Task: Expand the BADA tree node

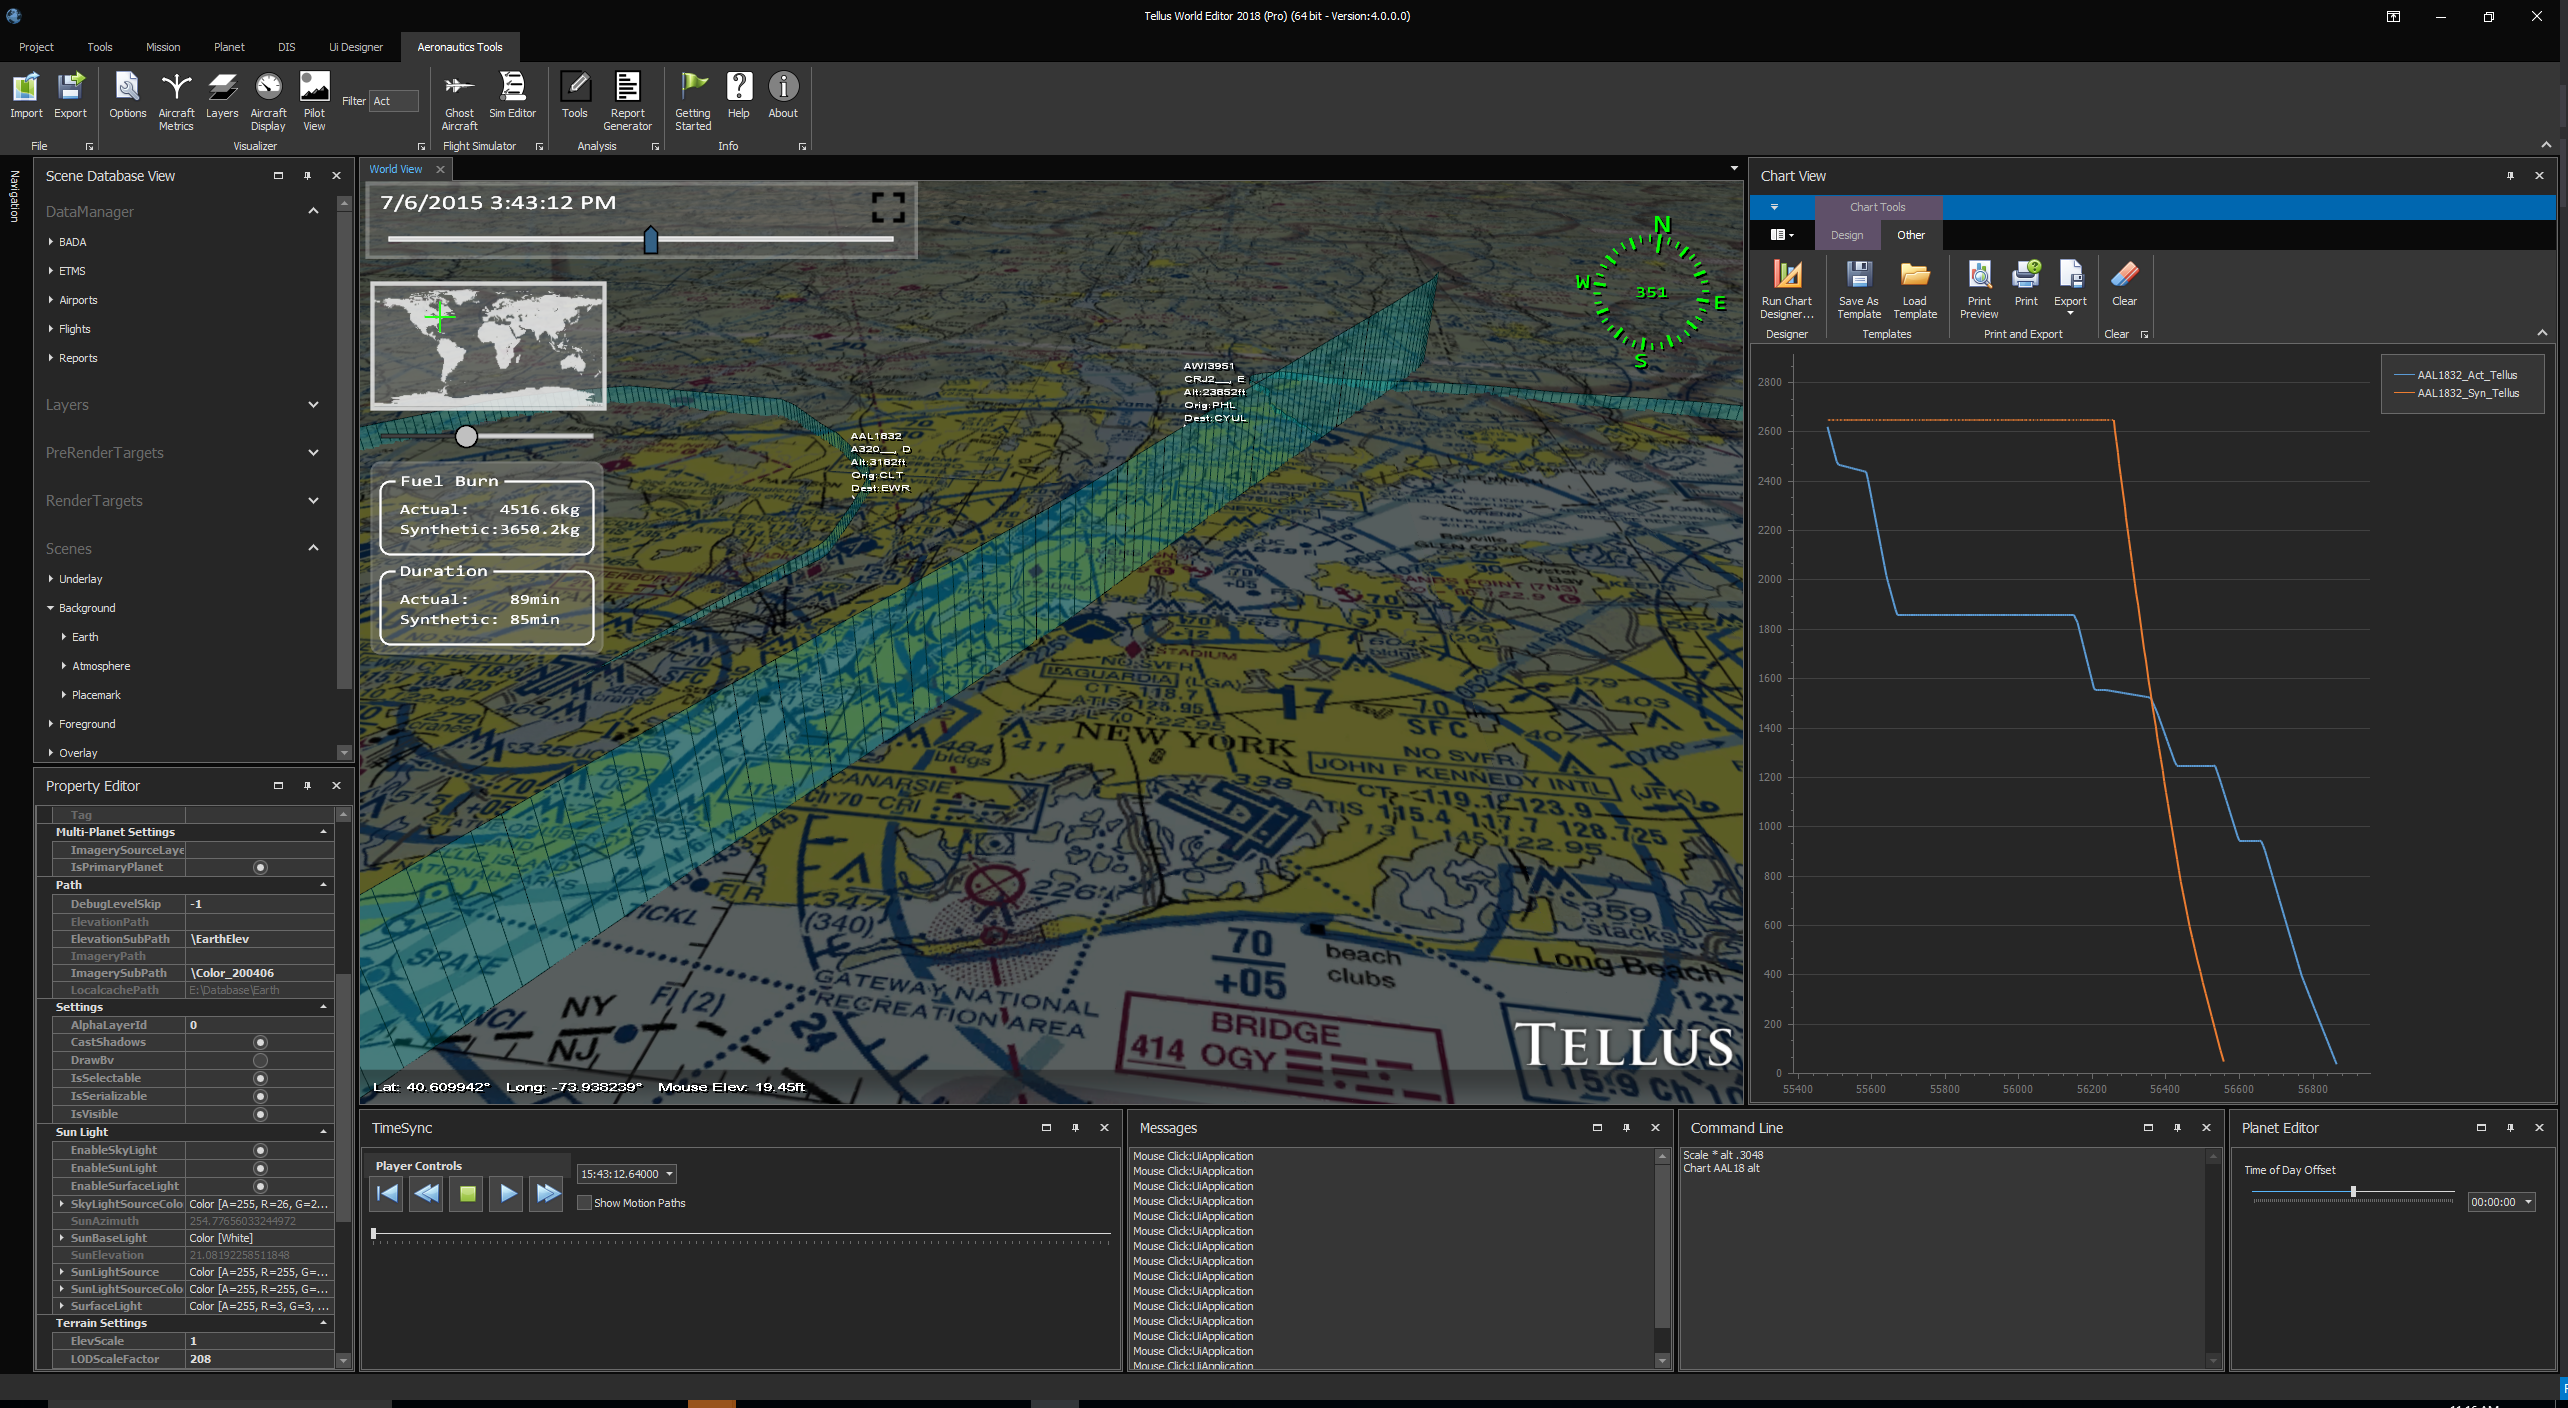Action: click(x=51, y=242)
